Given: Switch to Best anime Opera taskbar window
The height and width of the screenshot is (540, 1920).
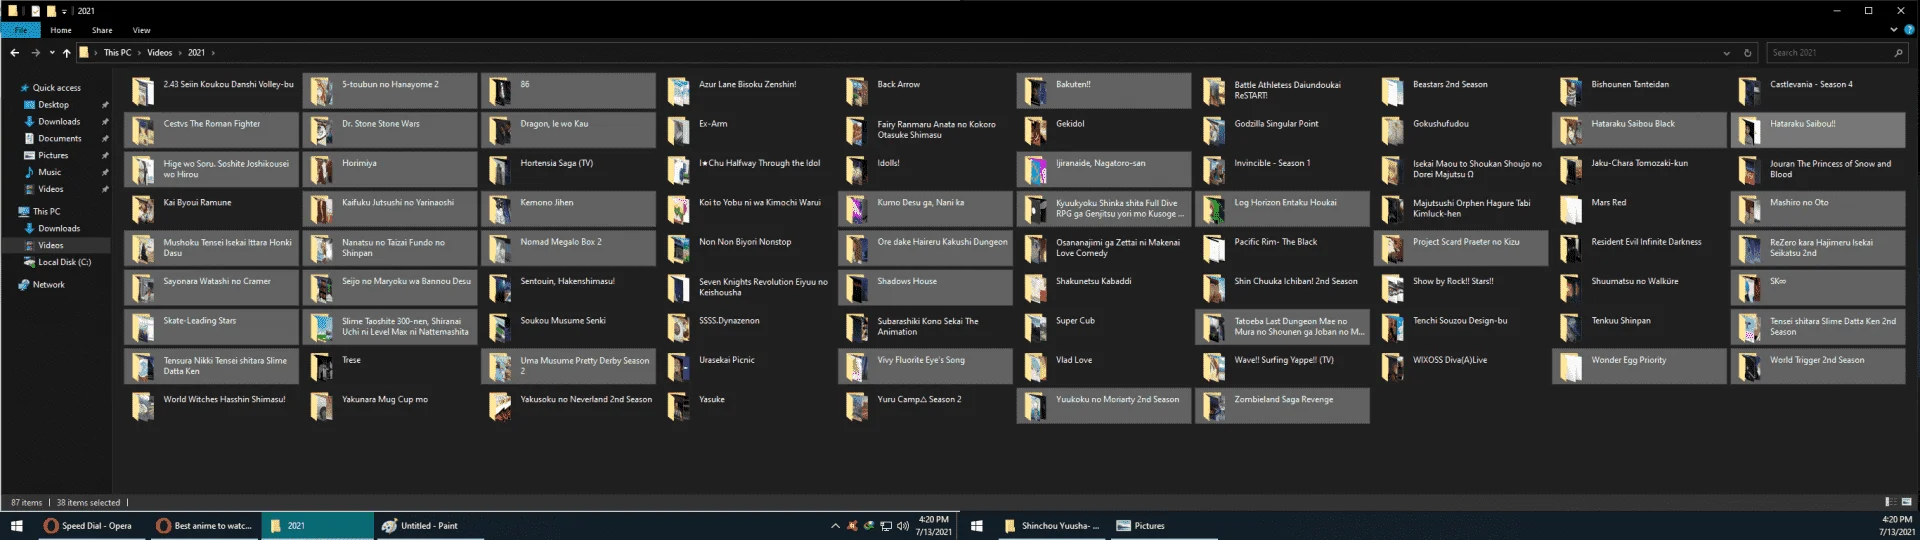Looking at the screenshot, I should 206,526.
